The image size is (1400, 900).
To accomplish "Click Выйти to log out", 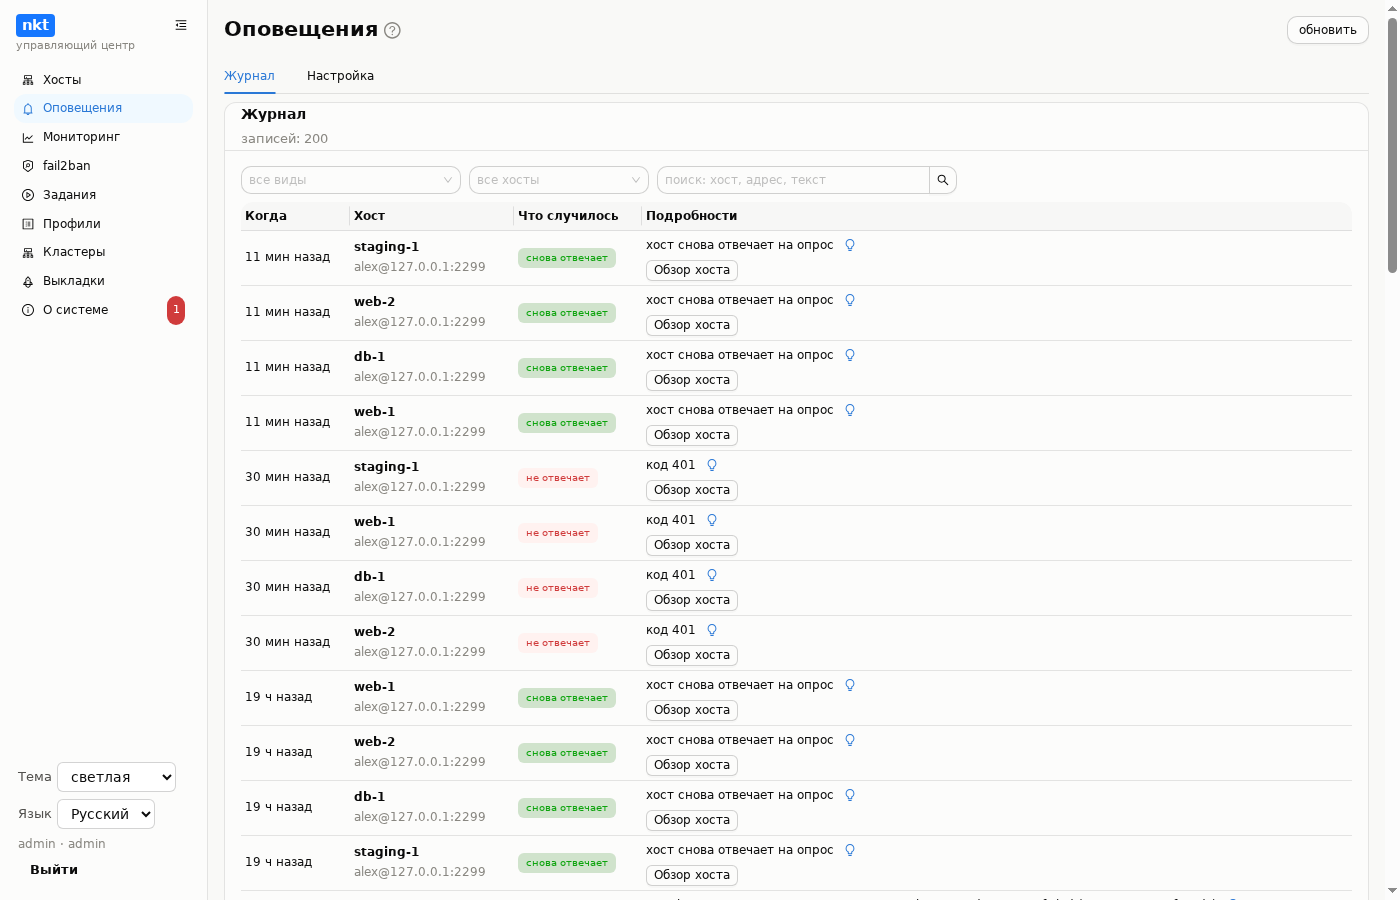I will (x=54, y=870).
